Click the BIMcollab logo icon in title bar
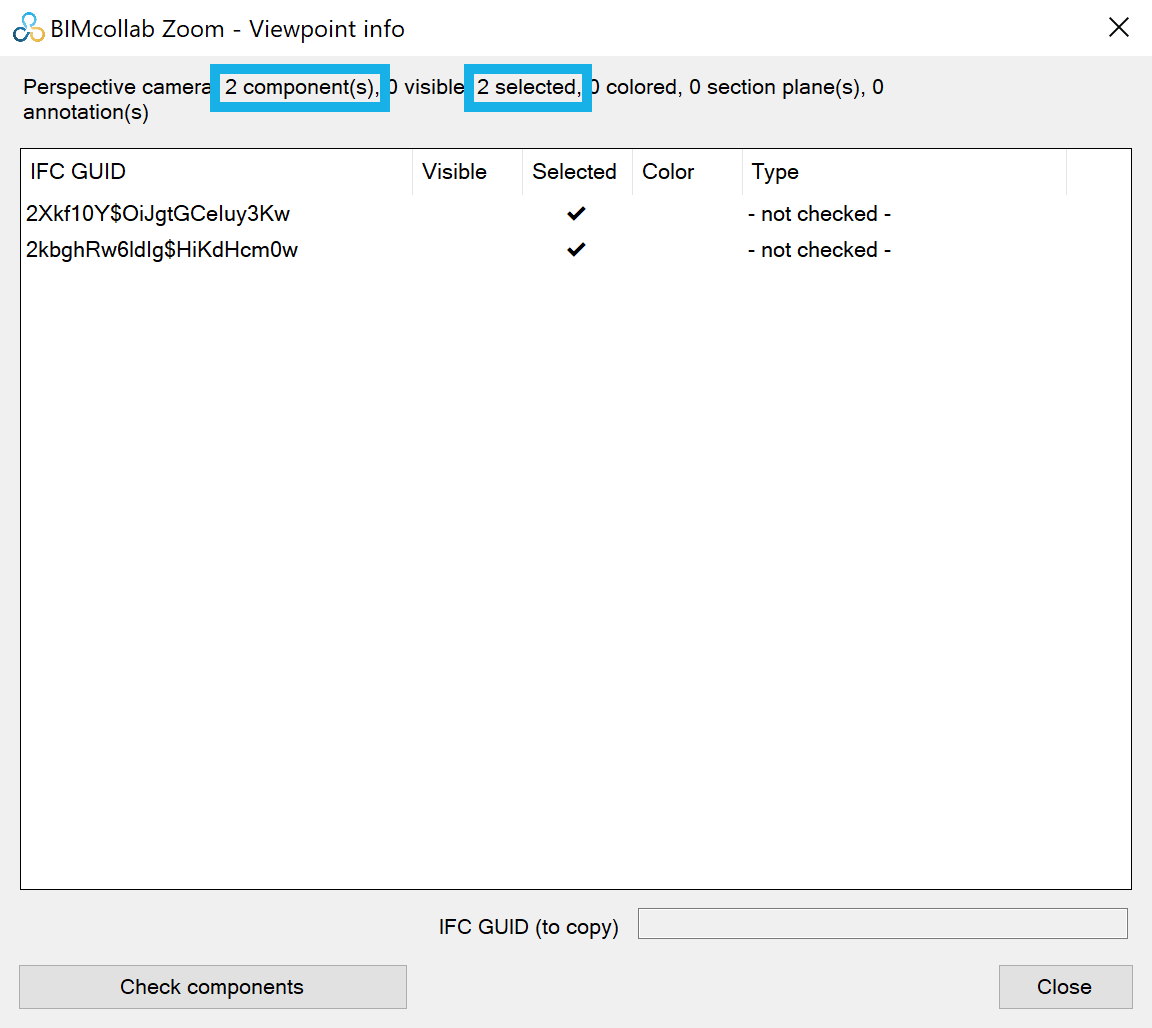Screen dimensions: 1152x1028 point(29,28)
